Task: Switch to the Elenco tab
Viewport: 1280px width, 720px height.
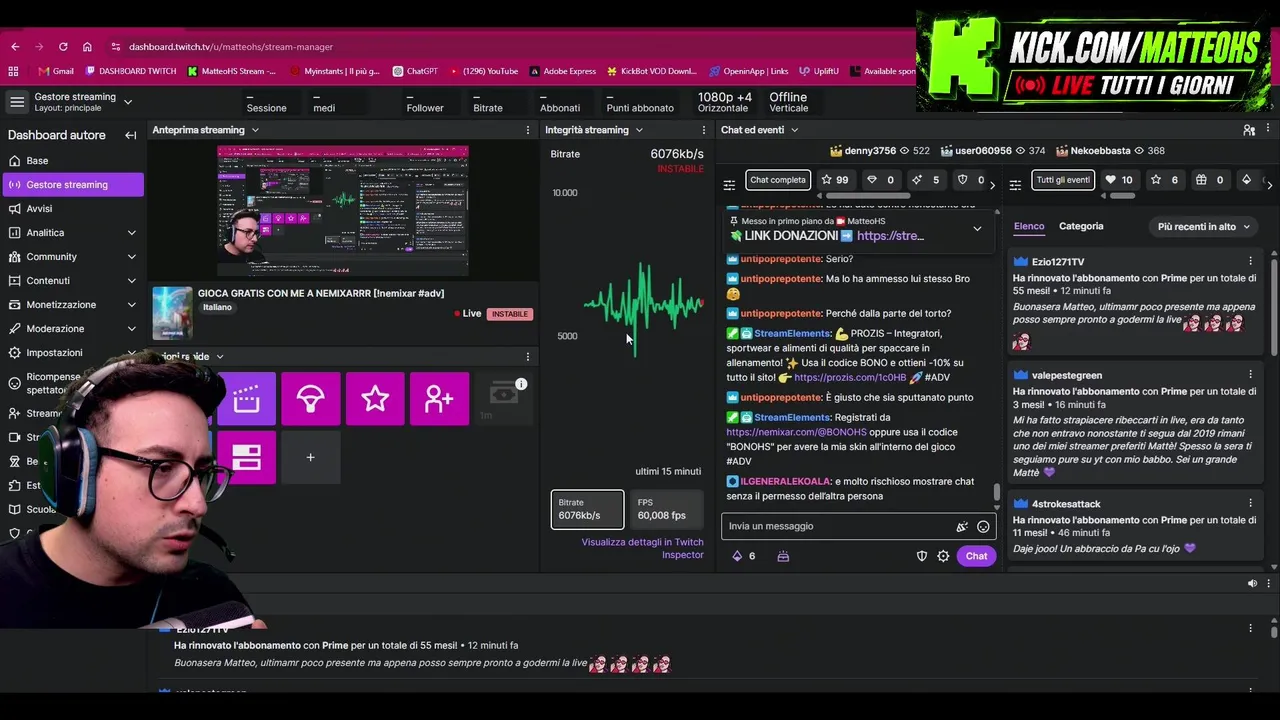Action: pyautogui.click(x=1029, y=226)
